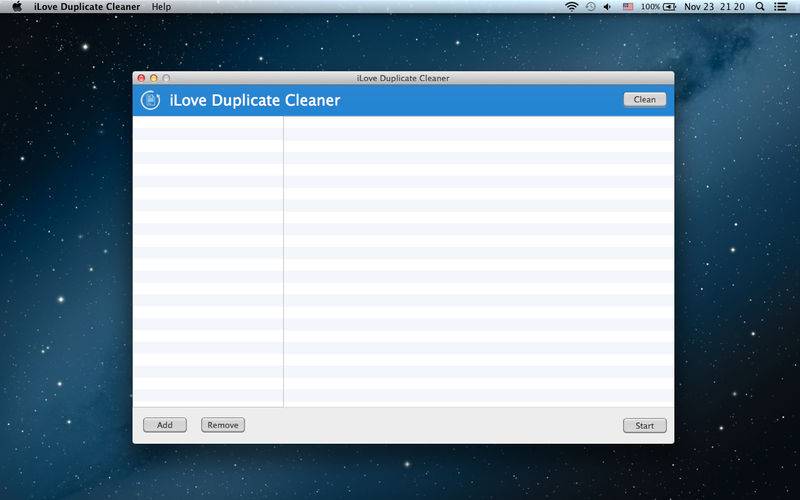
Task: Open the Time Machine menu icon
Action: point(590,7)
